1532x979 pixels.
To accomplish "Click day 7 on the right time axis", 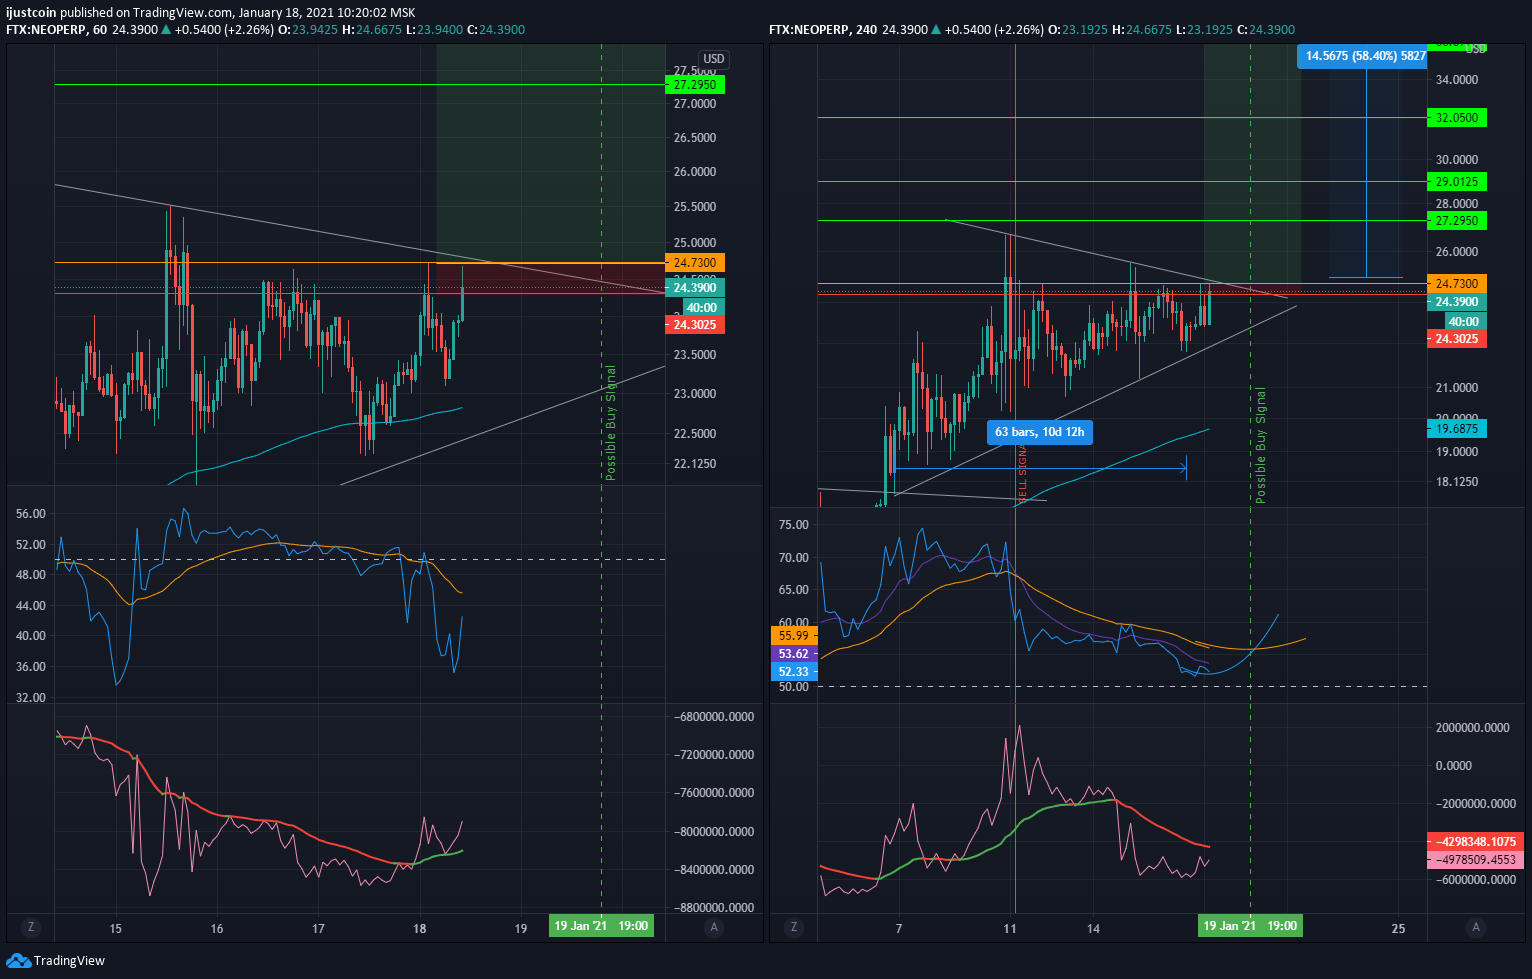I will [899, 929].
